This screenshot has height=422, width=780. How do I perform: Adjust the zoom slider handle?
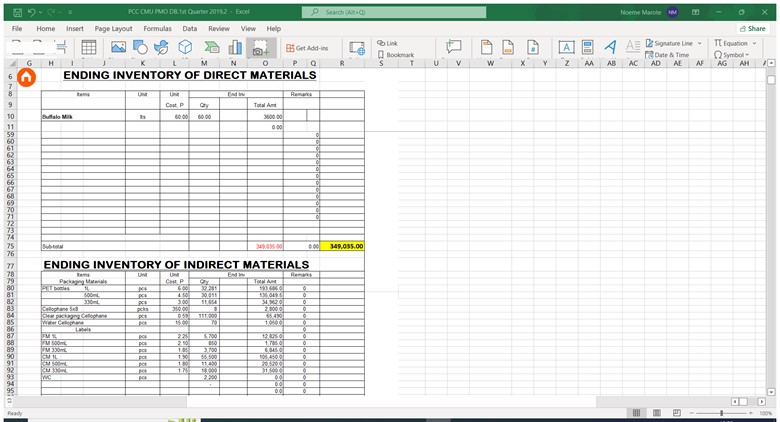[x=721, y=413]
